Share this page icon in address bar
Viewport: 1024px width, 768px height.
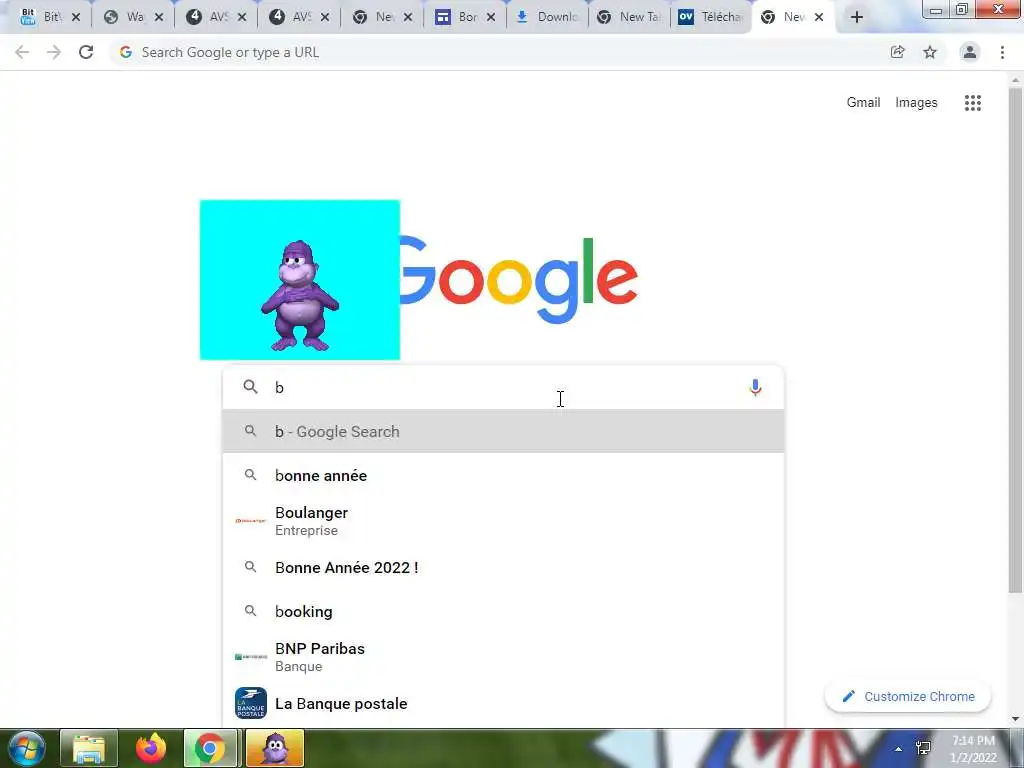click(898, 52)
